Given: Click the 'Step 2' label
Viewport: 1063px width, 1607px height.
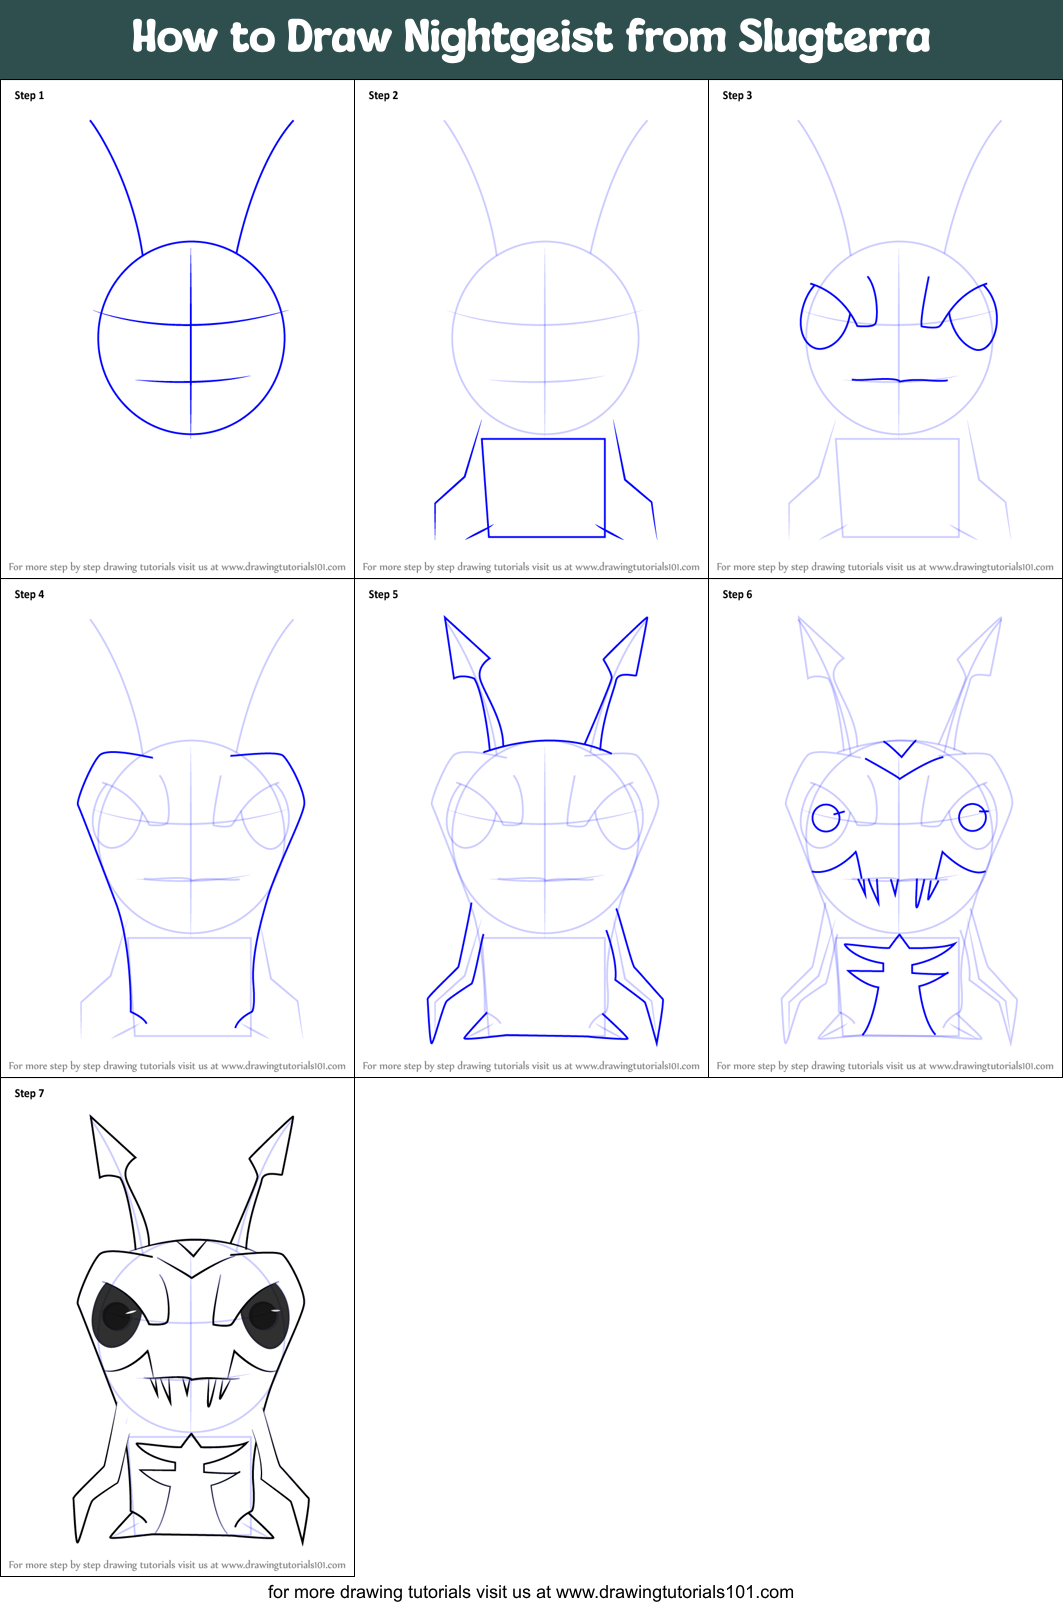Looking at the screenshot, I should coord(383,96).
